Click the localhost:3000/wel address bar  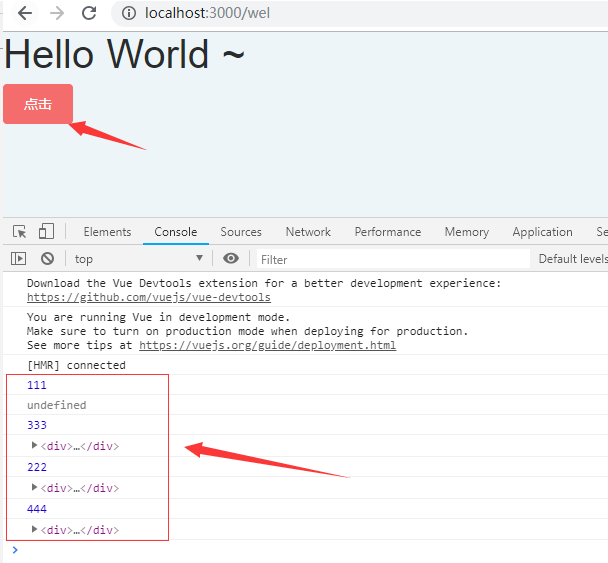point(359,13)
